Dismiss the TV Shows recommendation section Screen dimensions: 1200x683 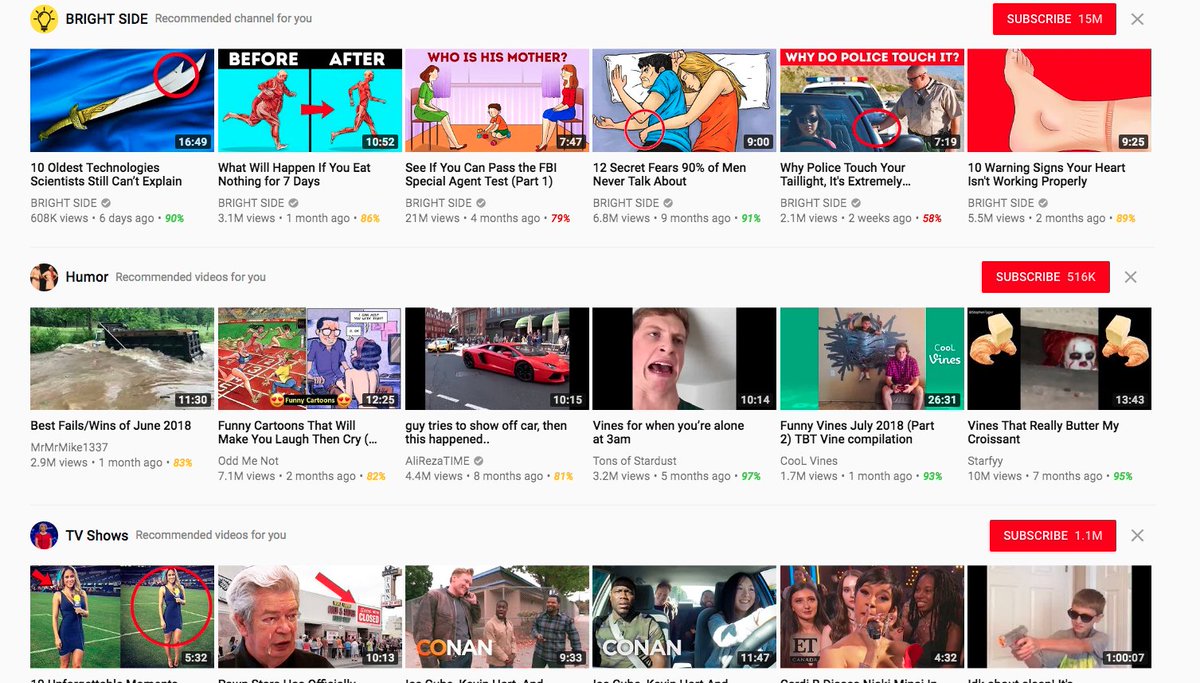pos(1137,535)
